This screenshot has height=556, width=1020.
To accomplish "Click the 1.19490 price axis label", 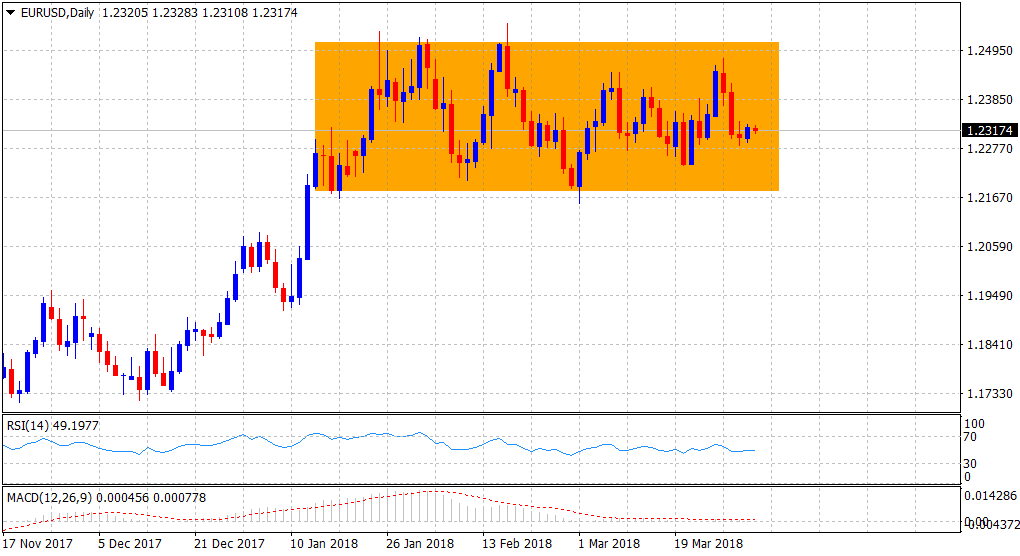I will click(x=989, y=296).
